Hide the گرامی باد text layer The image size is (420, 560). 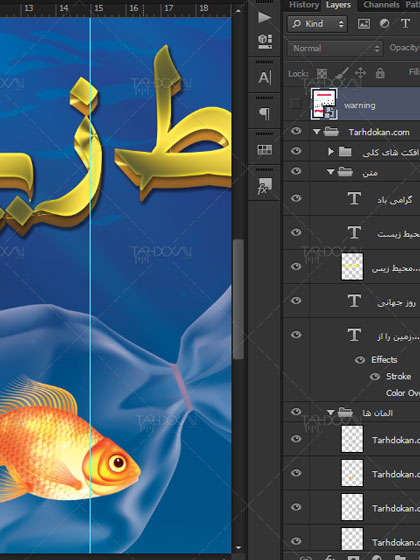pyautogui.click(x=296, y=198)
